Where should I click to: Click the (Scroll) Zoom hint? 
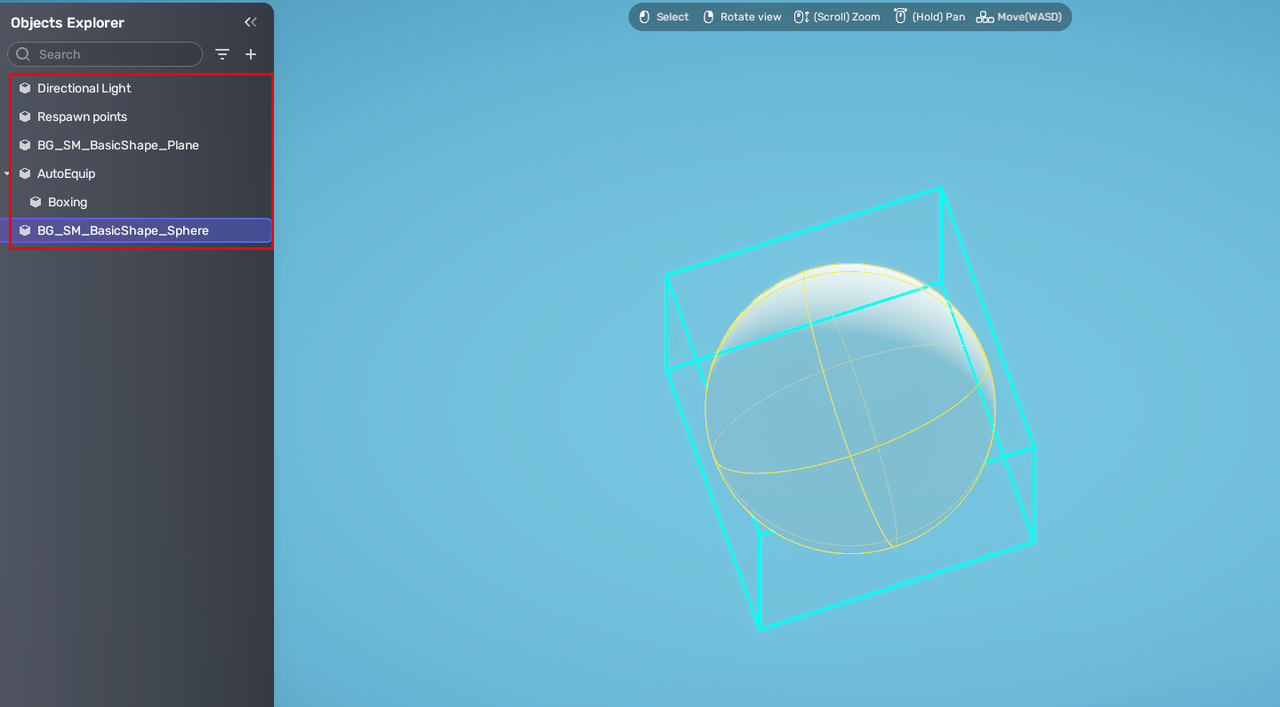pos(837,17)
